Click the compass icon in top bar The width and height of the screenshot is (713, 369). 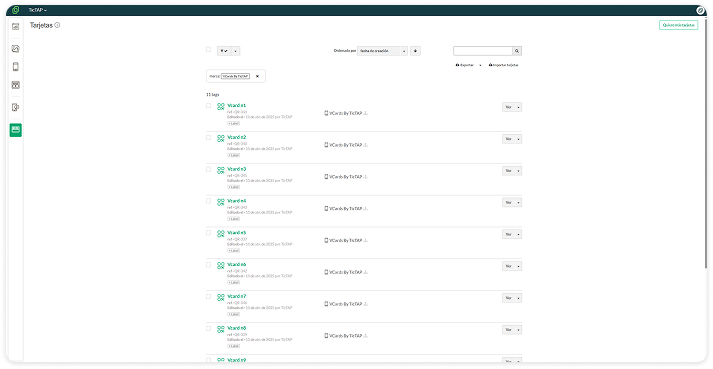700,10
